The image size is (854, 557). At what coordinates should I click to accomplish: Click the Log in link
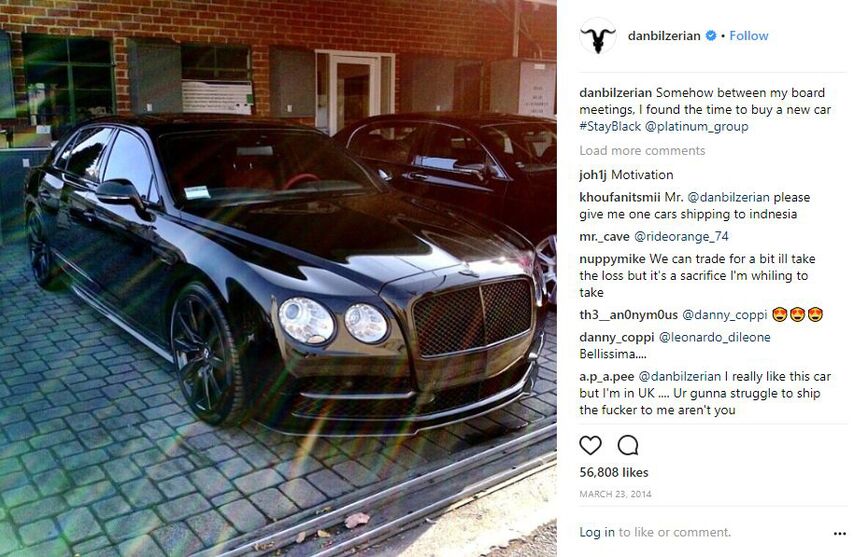597,532
